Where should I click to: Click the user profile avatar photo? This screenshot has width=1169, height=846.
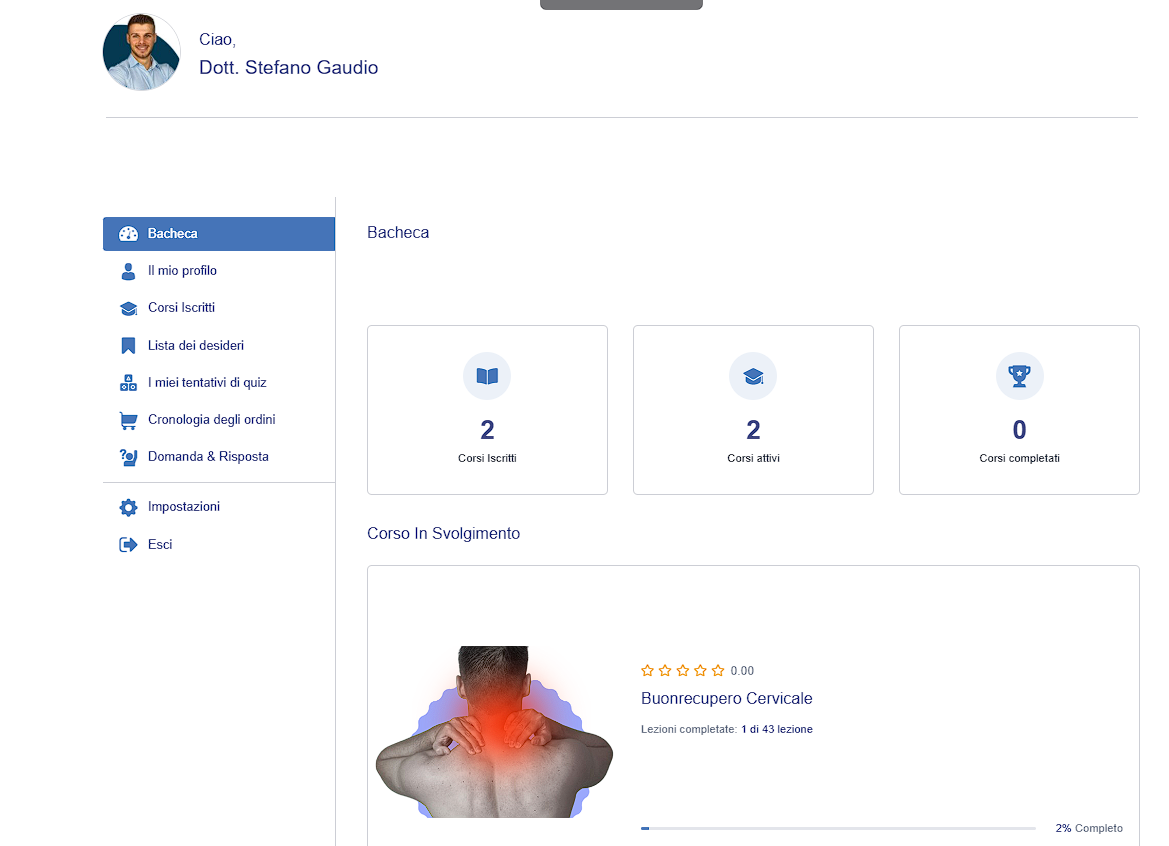[141, 52]
